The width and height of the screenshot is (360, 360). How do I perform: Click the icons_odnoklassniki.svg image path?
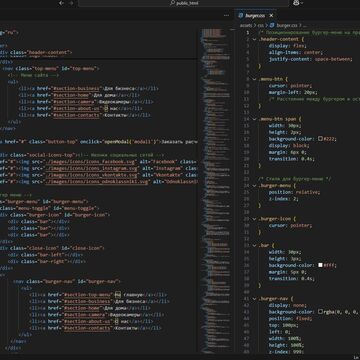tap(96, 182)
